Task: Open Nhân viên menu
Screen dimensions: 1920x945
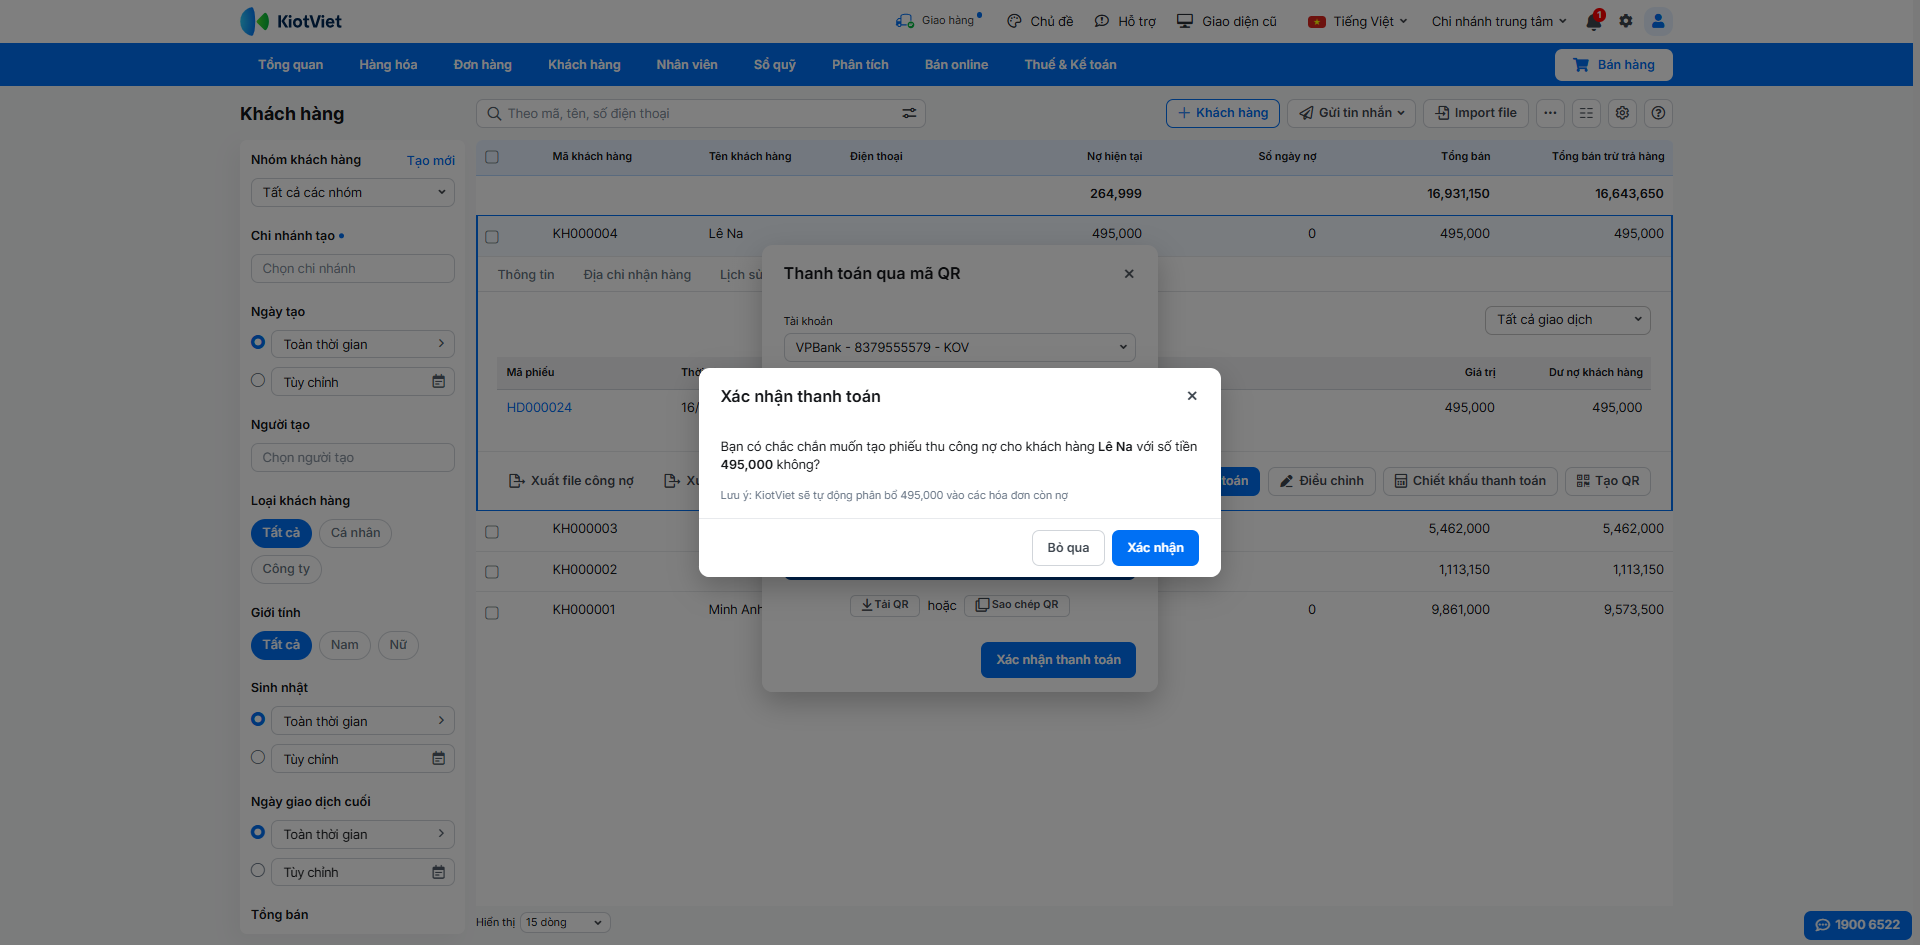Action: [x=687, y=65]
